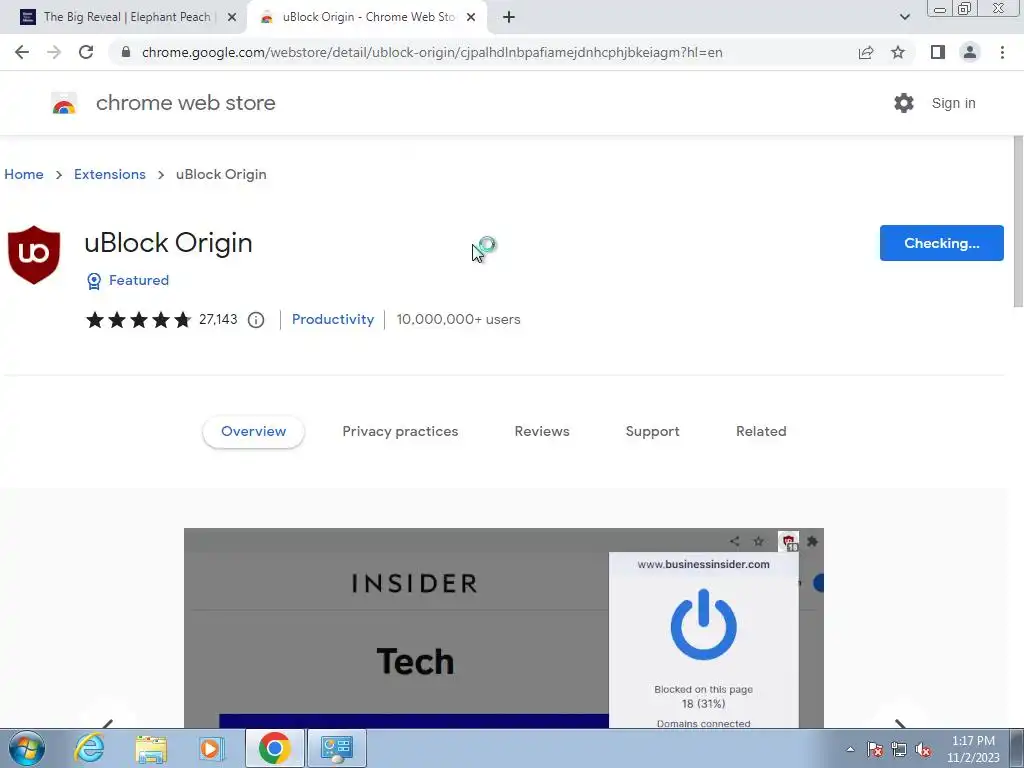
Task: Click the uBlock Origin shield logo
Action: [34, 255]
